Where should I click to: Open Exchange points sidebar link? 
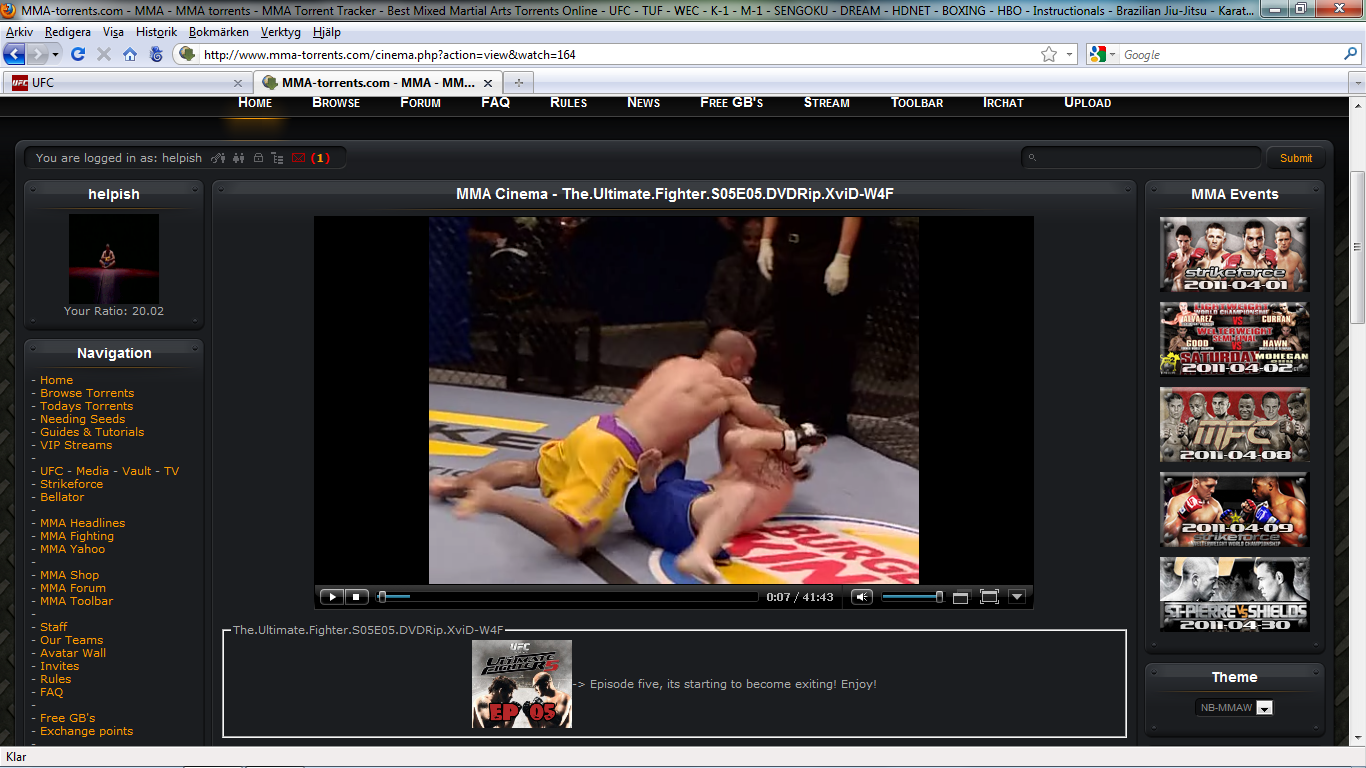[x=86, y=731]
